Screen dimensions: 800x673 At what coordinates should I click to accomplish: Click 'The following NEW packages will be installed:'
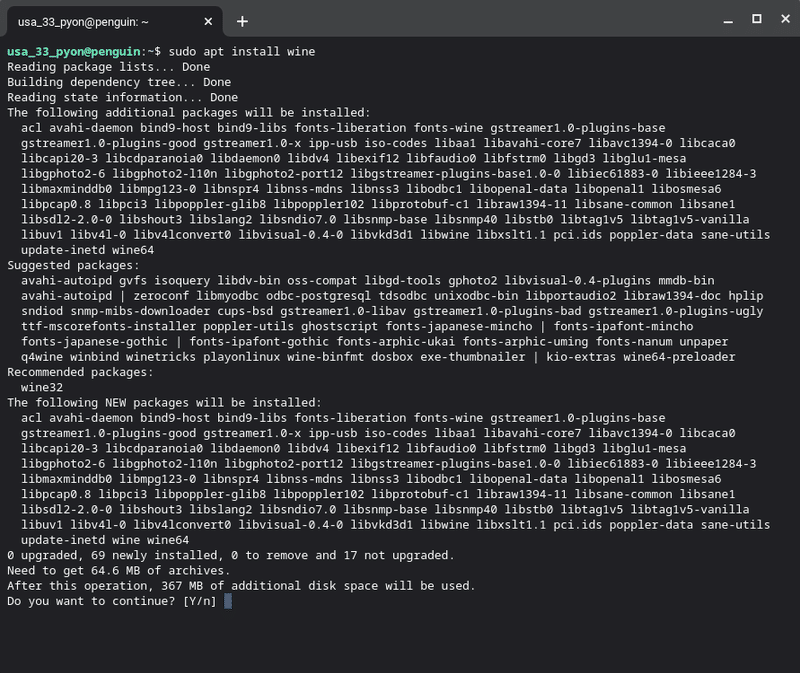164,403
